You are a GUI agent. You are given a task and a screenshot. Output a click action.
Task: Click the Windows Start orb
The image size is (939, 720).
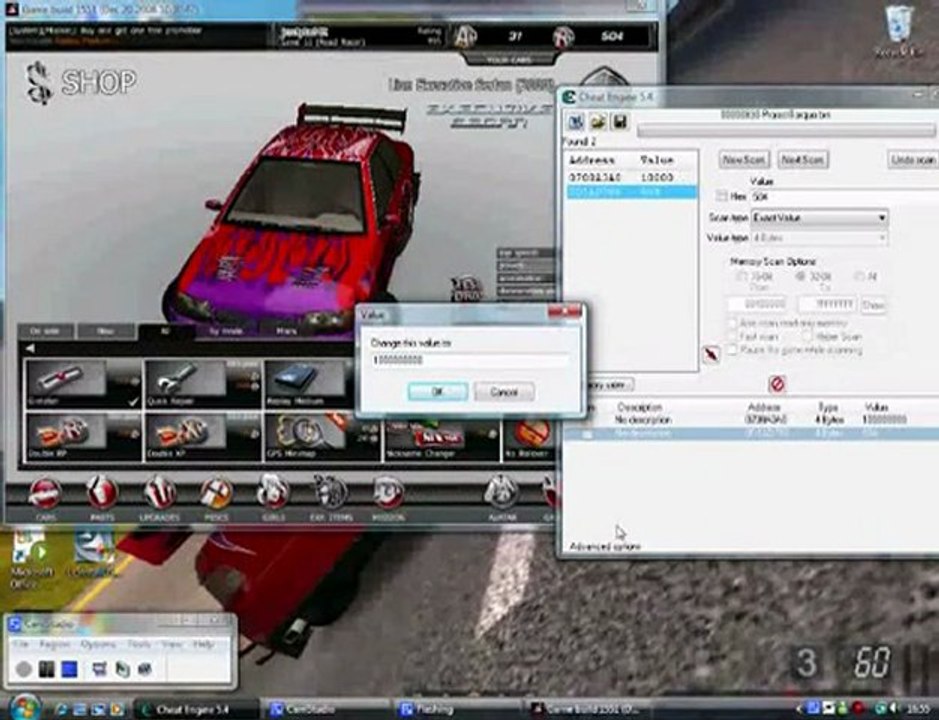pyautogui.click(x=24, y=708)
